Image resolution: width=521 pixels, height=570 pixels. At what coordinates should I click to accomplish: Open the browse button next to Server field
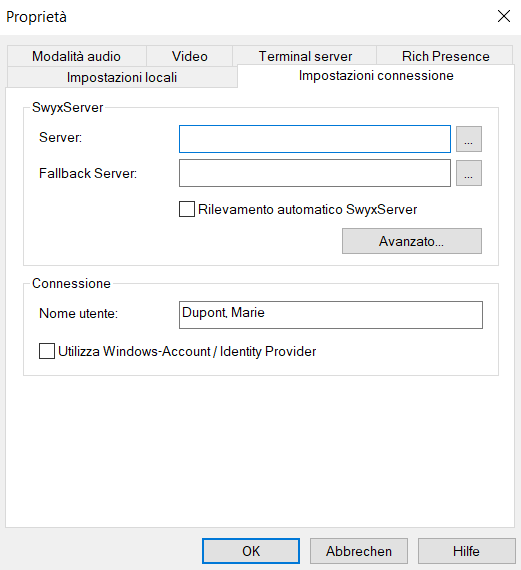[x=469, y=139]
